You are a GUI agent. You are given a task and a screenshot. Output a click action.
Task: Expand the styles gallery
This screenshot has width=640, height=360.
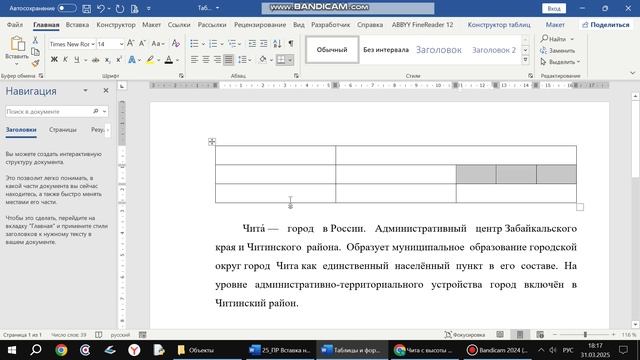point(525,60)
